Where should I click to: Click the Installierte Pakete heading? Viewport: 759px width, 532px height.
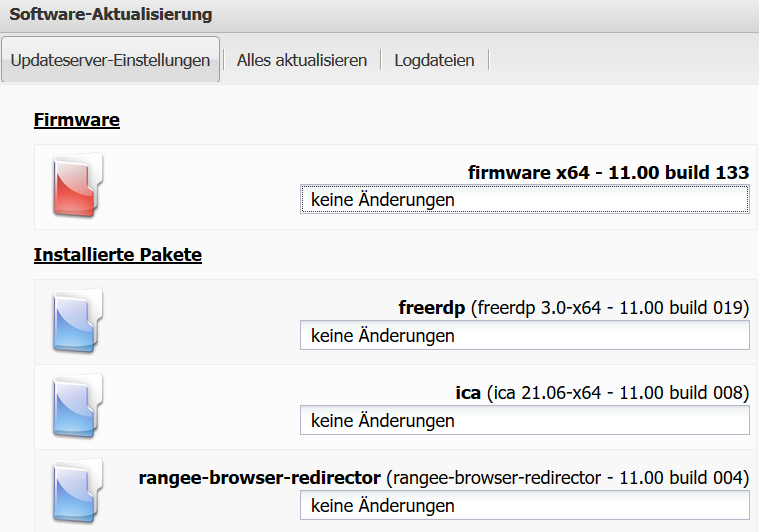pyautogui.click(x=118, y=255)
